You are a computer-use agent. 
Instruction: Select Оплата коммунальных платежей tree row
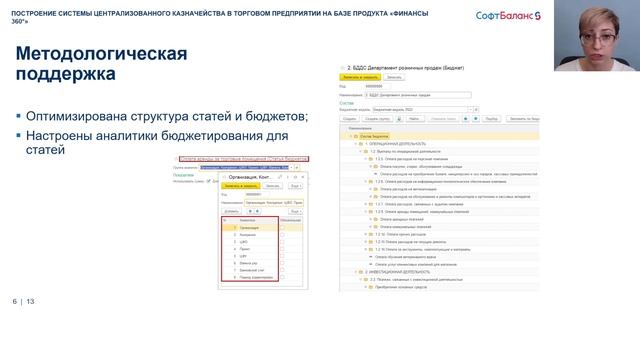point(440,227)
